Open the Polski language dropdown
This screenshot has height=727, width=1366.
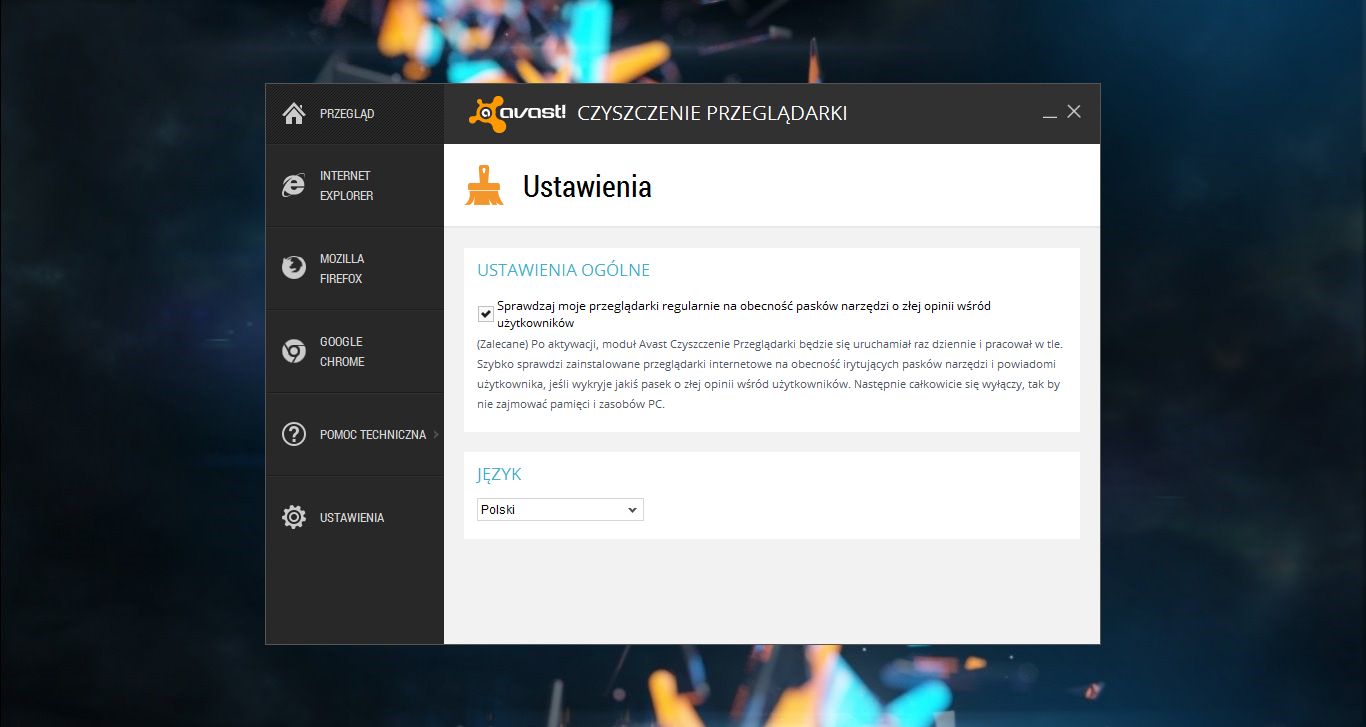[x=560, y=510]
